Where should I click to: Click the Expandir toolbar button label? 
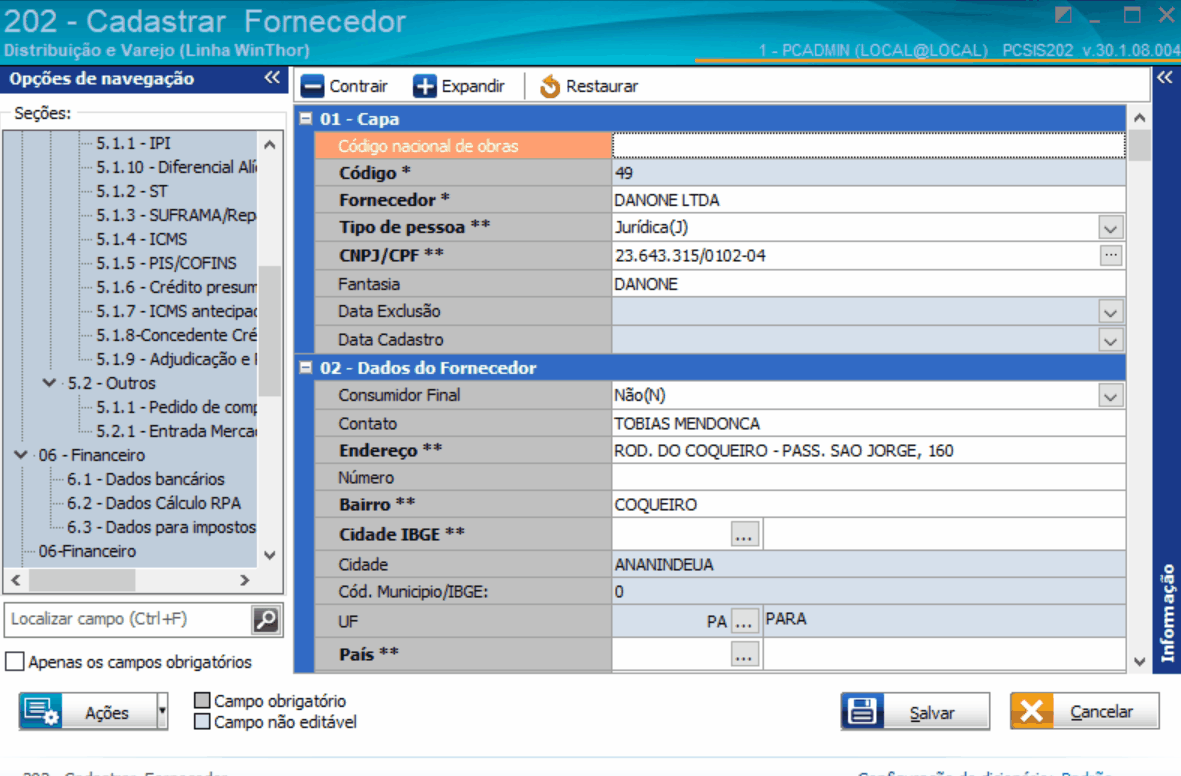point(473,87)
